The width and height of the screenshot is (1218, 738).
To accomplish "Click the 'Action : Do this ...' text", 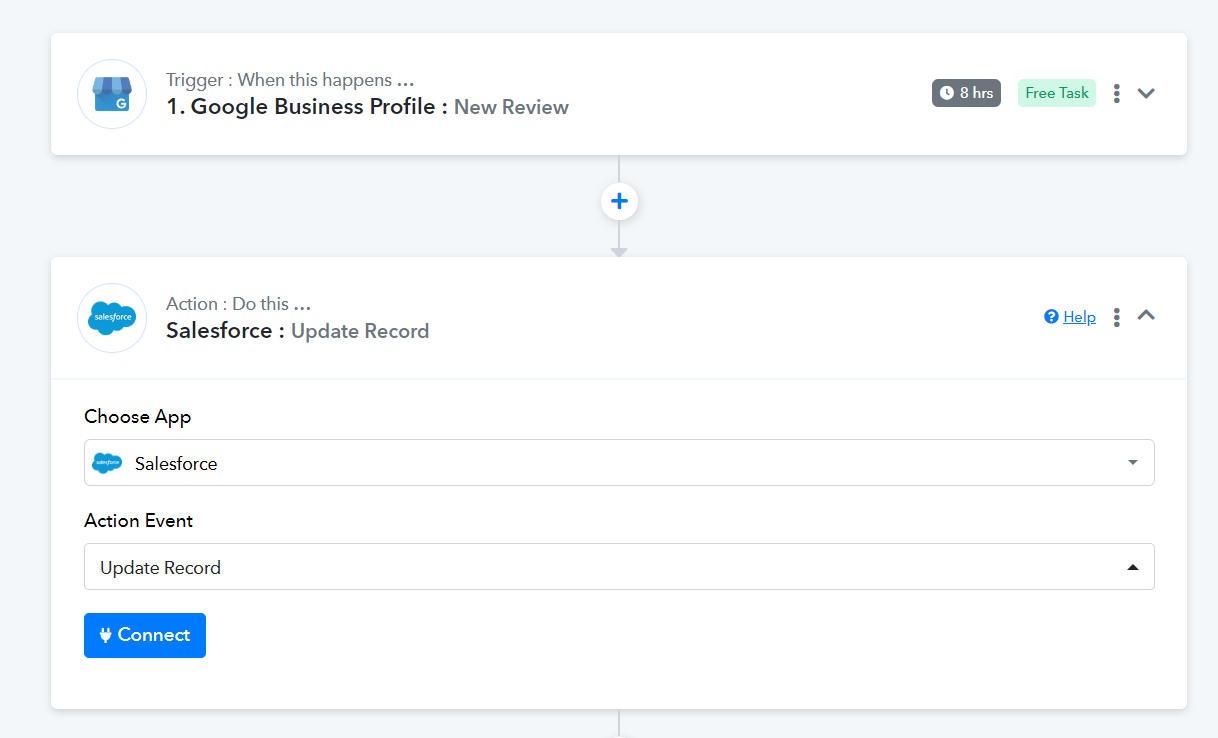I will (239, 304).
